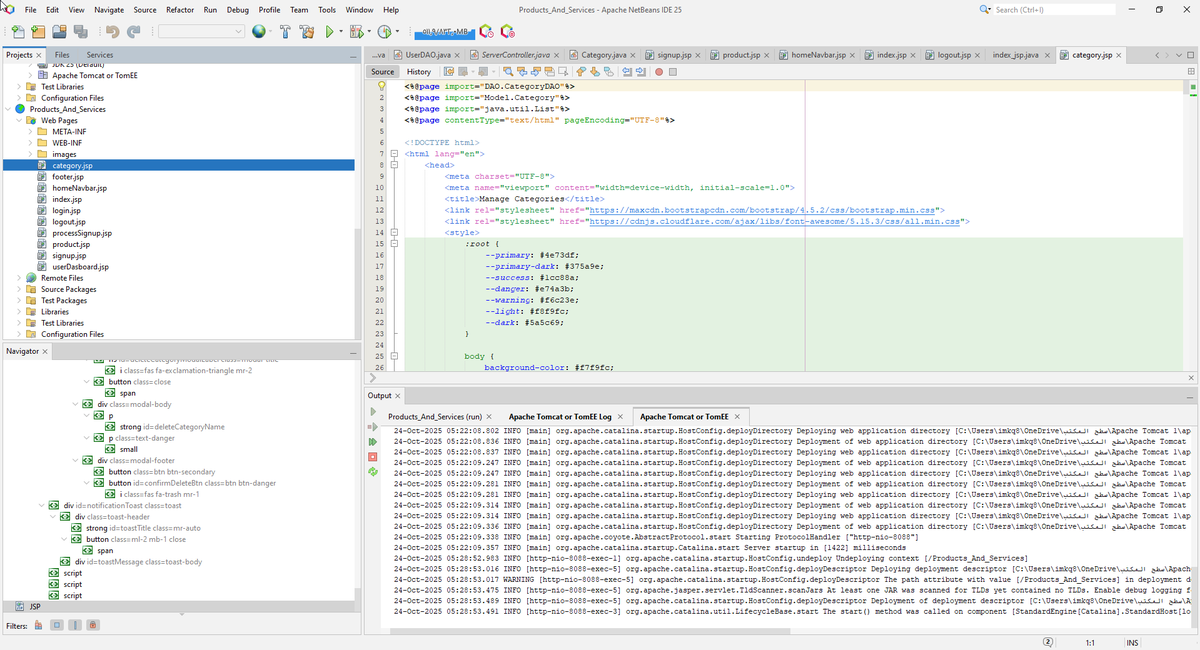Click the refresh server icon in Output sidebar

(x=373, y=471)
